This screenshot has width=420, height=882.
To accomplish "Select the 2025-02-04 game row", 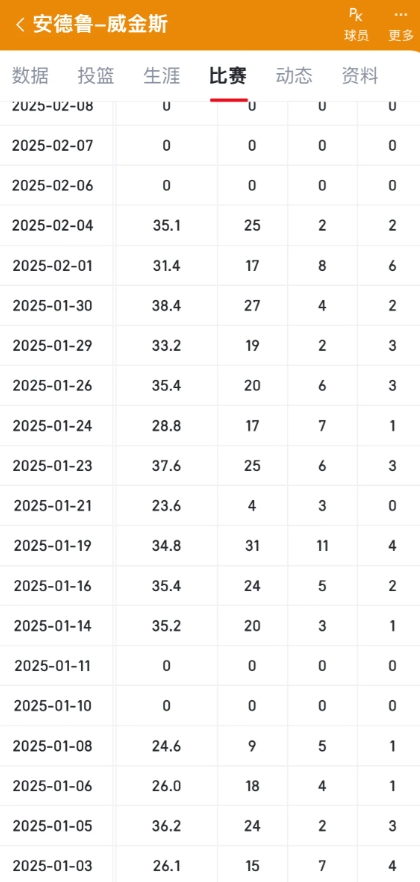I will point(210,226).
